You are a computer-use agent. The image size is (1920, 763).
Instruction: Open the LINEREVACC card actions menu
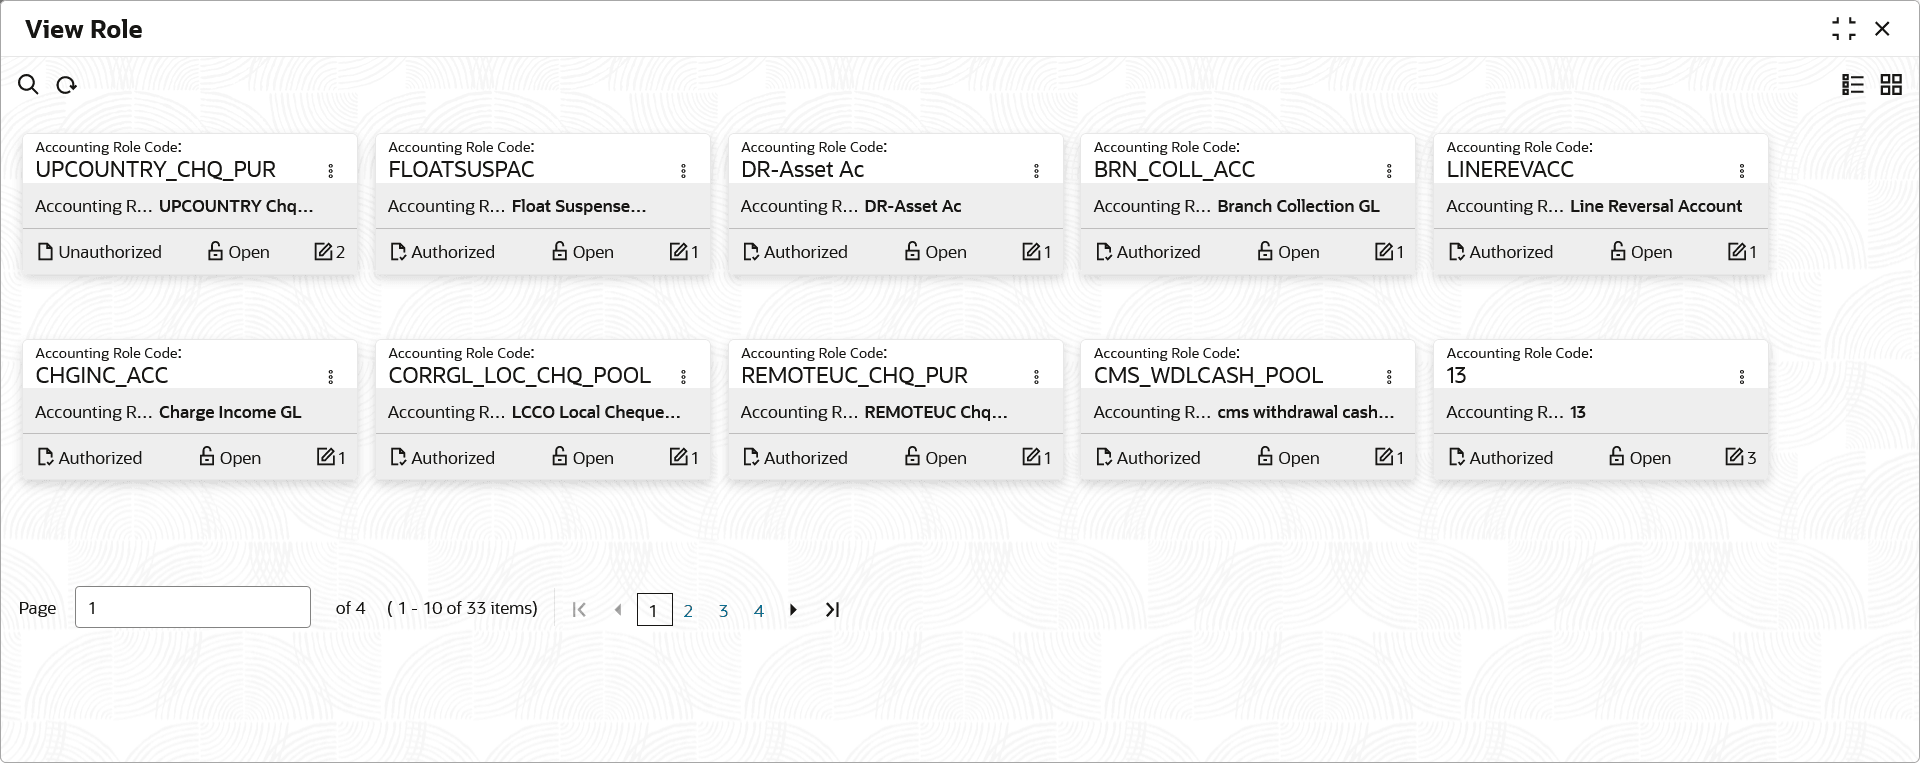click(x=1741, y=171)
